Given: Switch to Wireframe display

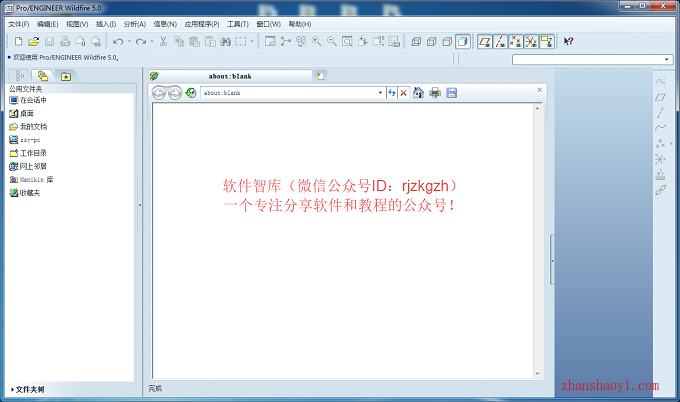Looking at the screenshot, I should [x=416, y=42].
